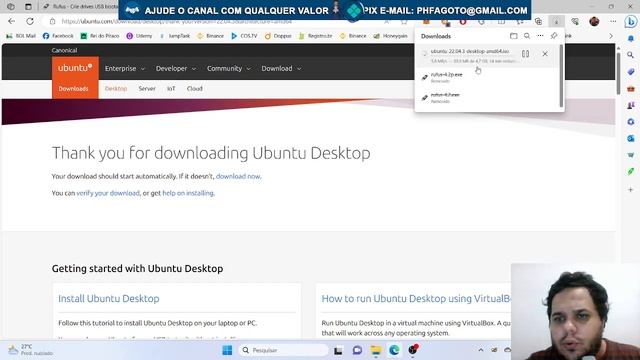The height and width of the screenshot is (360, 640).
Task: Open the Windows Start menu
Action: point(227,350)
